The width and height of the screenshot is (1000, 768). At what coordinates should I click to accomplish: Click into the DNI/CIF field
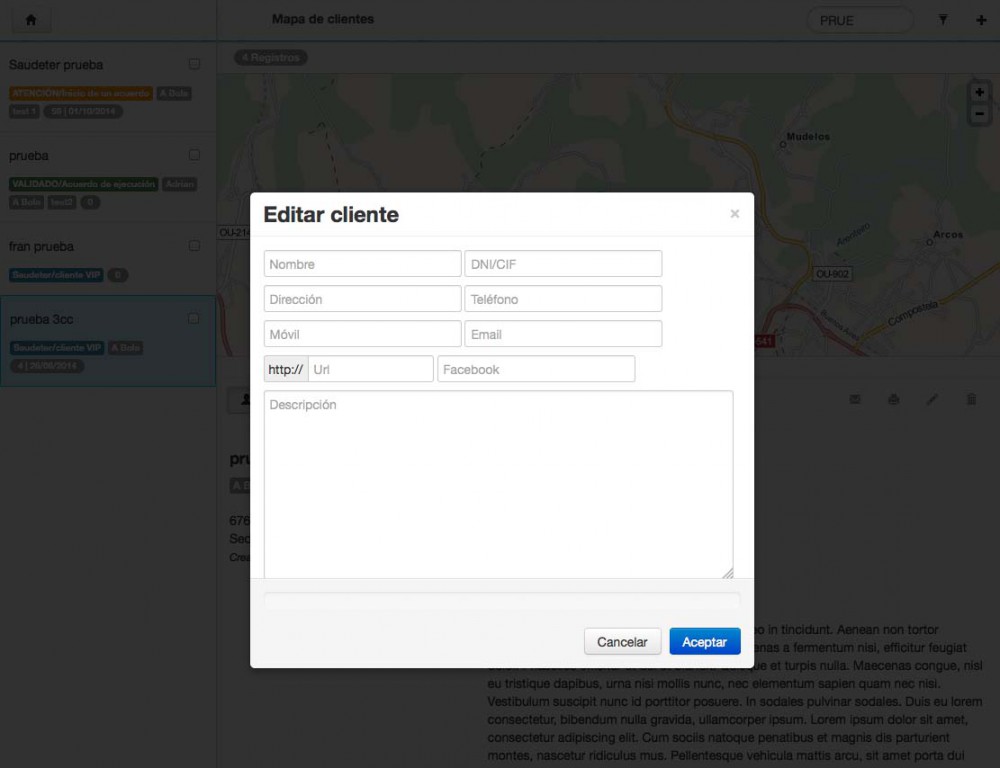click(x=563, y=264)
